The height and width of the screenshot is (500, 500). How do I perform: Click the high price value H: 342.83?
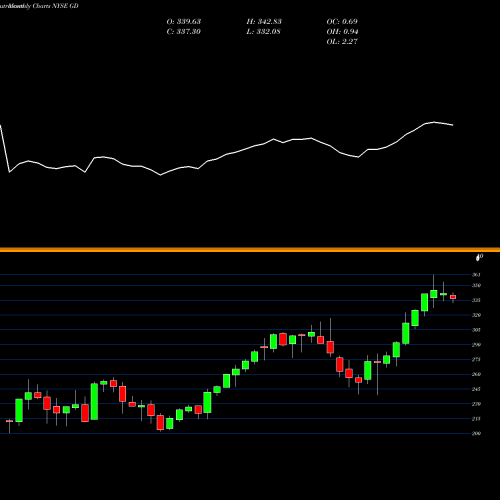coord(264,22)
